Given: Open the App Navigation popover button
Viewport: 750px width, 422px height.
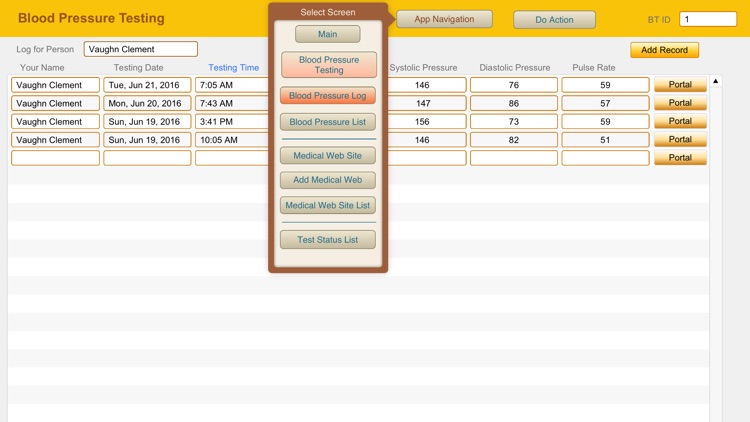Looking at the screenshot, I should (444, 19).
